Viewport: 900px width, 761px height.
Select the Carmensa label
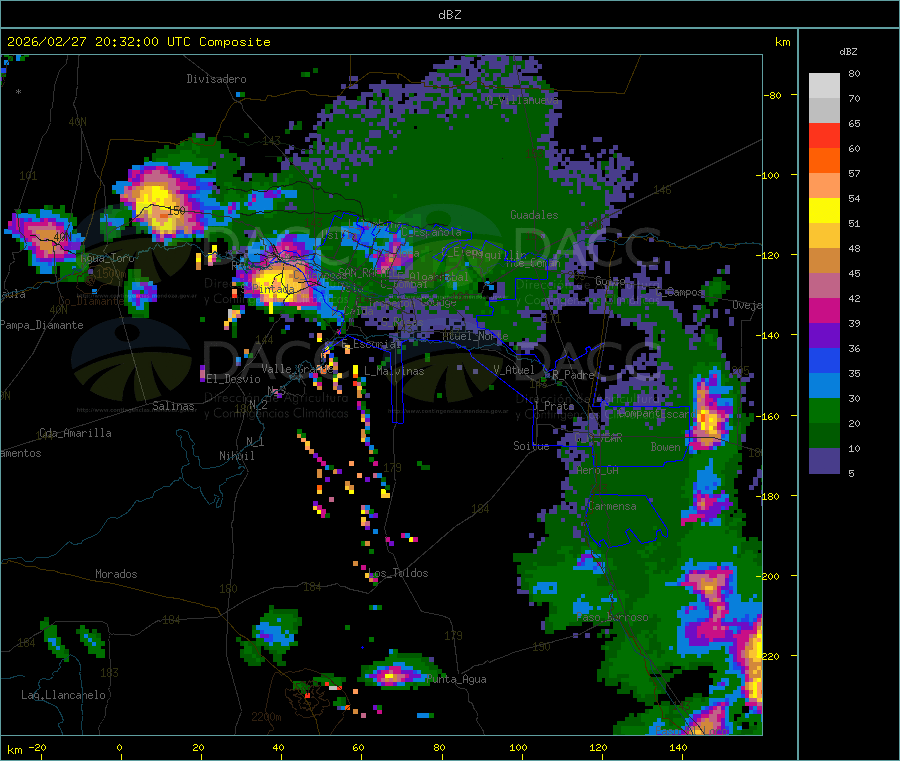tap(612, 506)
